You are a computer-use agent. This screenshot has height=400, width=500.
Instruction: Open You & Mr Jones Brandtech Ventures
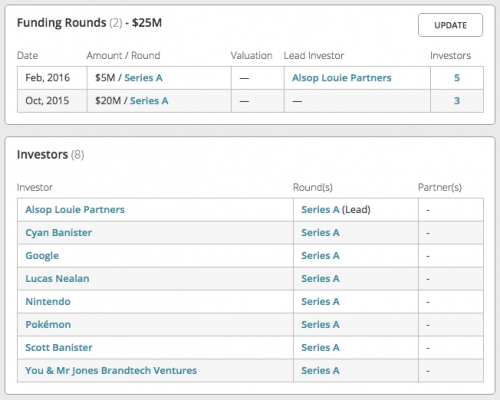pos(111,371)
